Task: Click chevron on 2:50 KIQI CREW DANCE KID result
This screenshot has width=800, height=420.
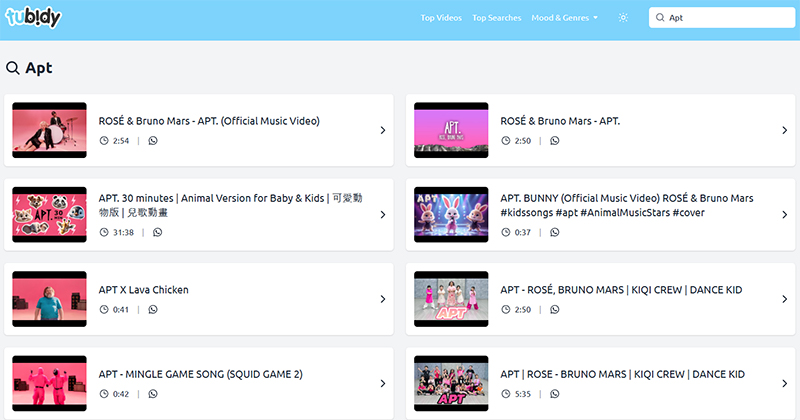Action: coord(784,299)
